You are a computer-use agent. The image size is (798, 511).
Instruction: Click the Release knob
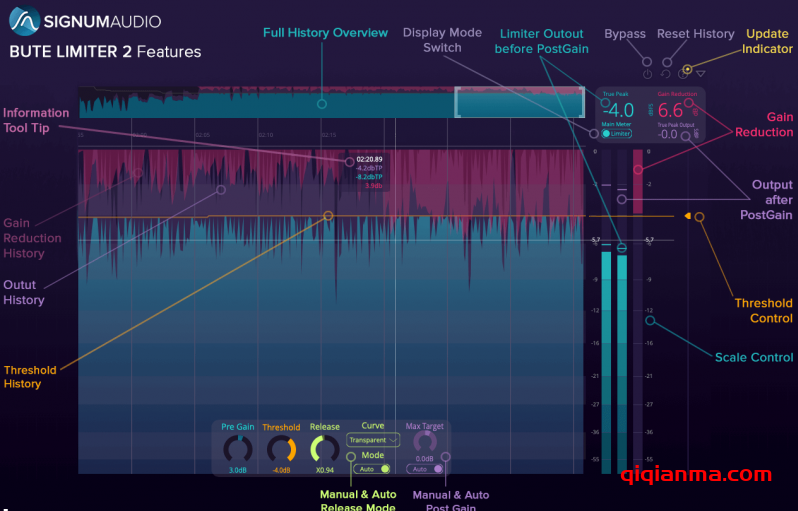[x=324, y=449]
